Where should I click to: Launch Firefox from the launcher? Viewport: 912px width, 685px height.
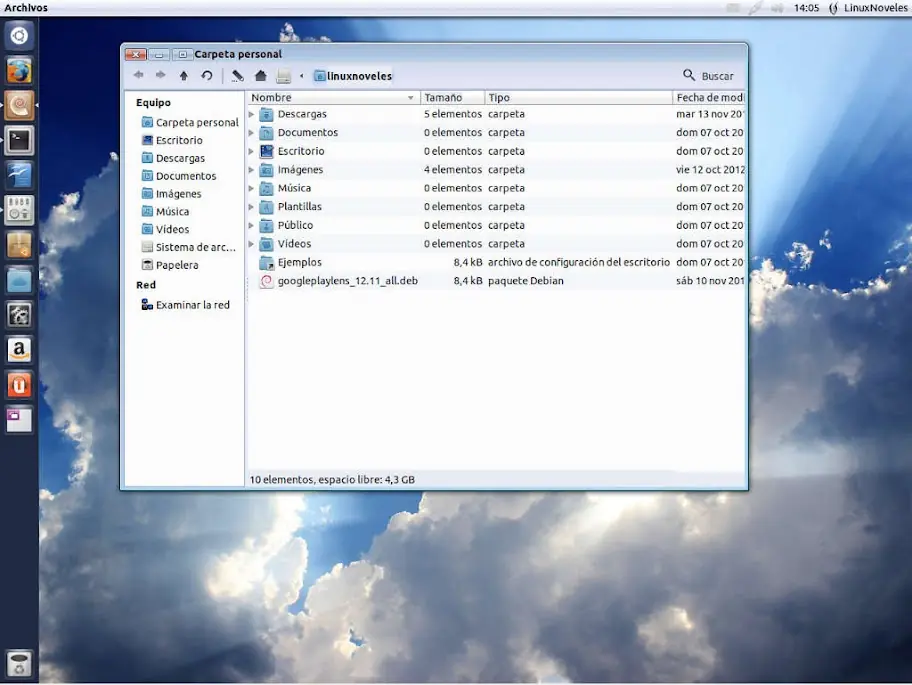tap(19, 71)
